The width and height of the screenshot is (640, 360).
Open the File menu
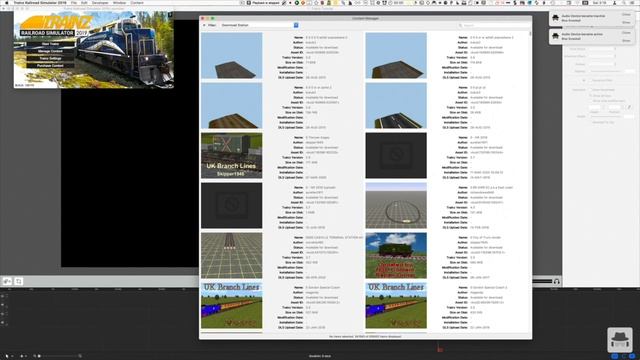tap(74, 2)
